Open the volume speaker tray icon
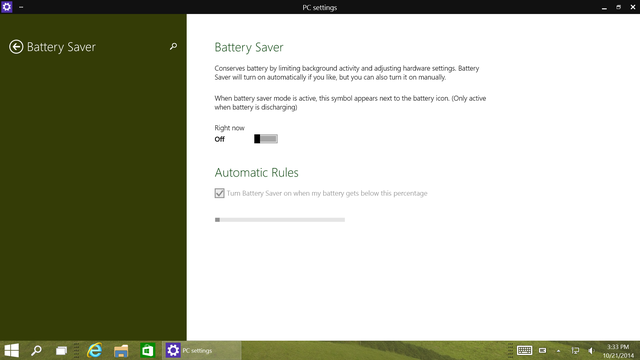 [591, 351]
